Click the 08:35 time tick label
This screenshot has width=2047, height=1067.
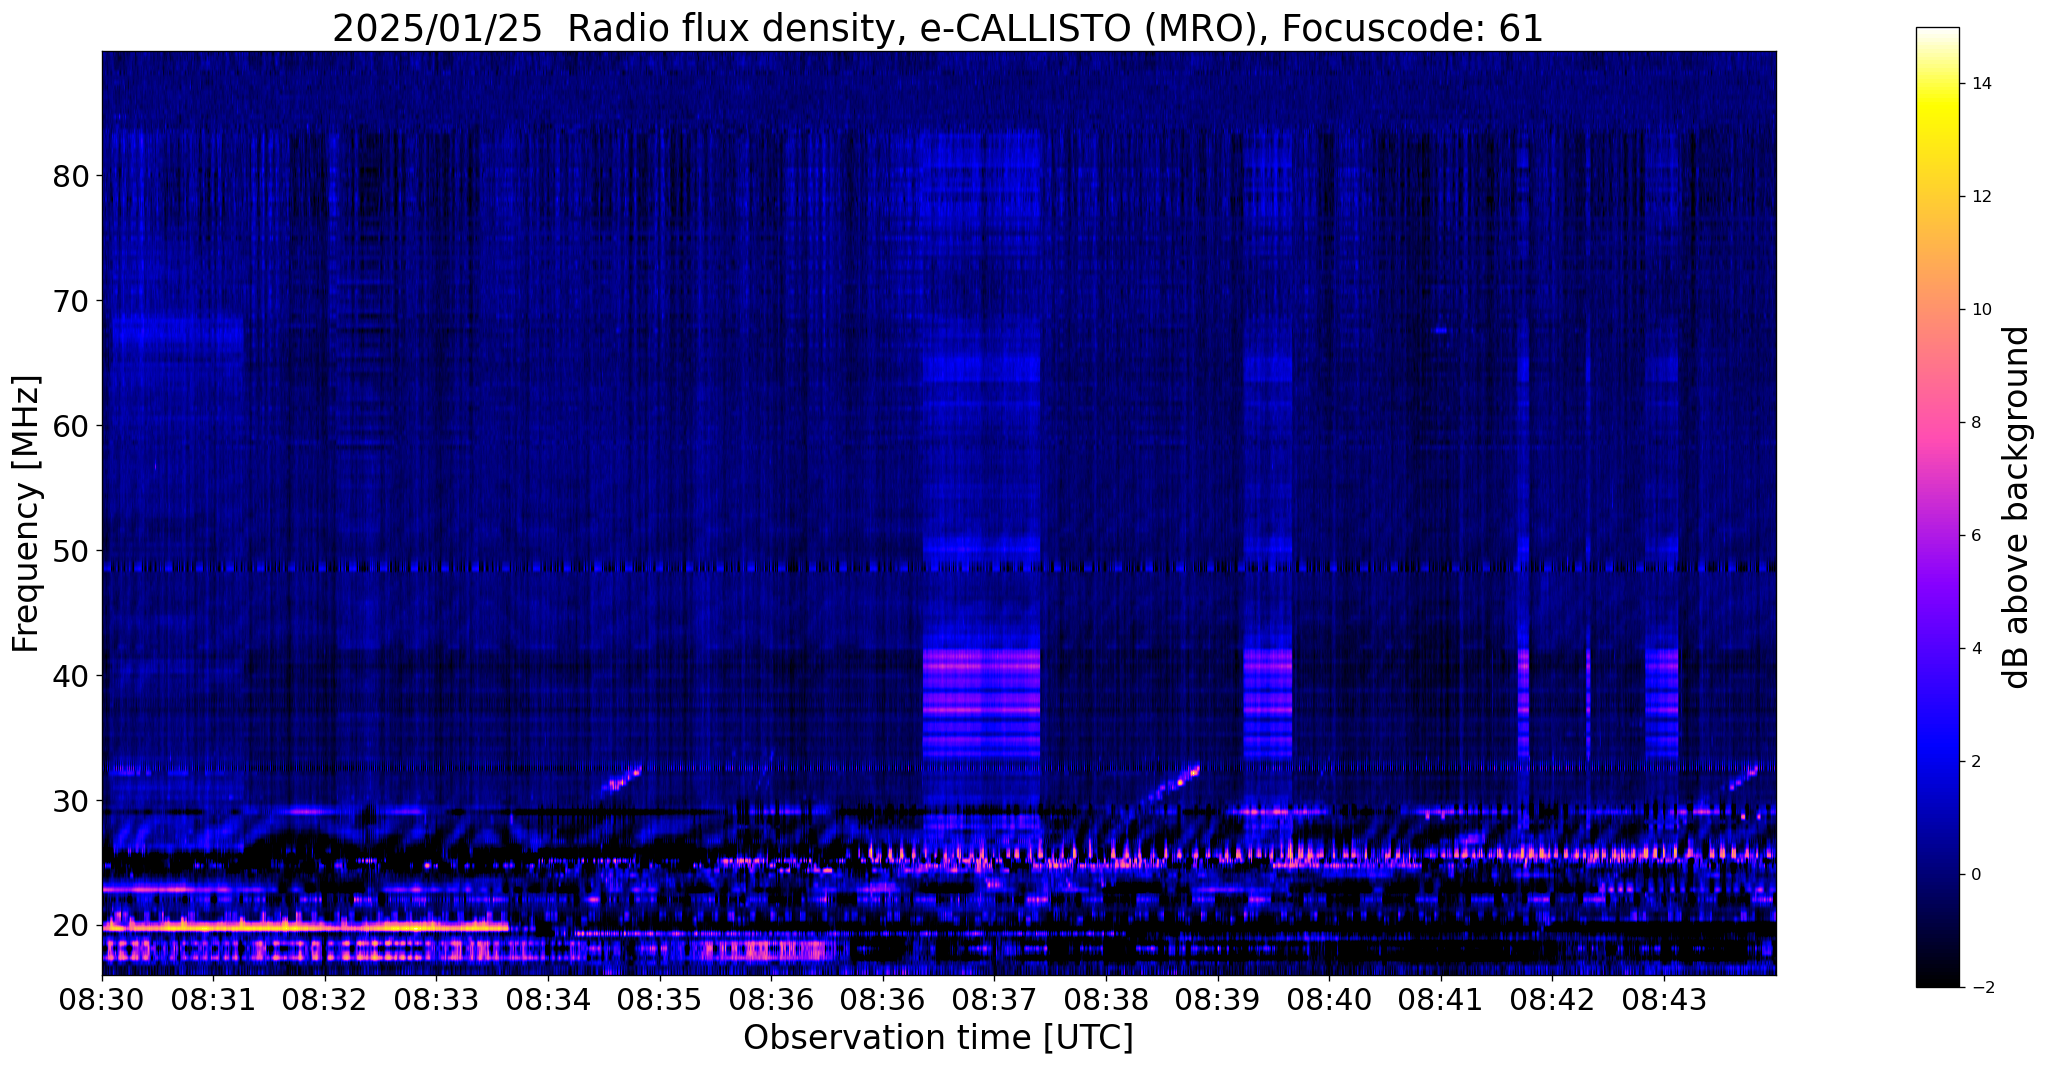click(x=660, y=1000)
